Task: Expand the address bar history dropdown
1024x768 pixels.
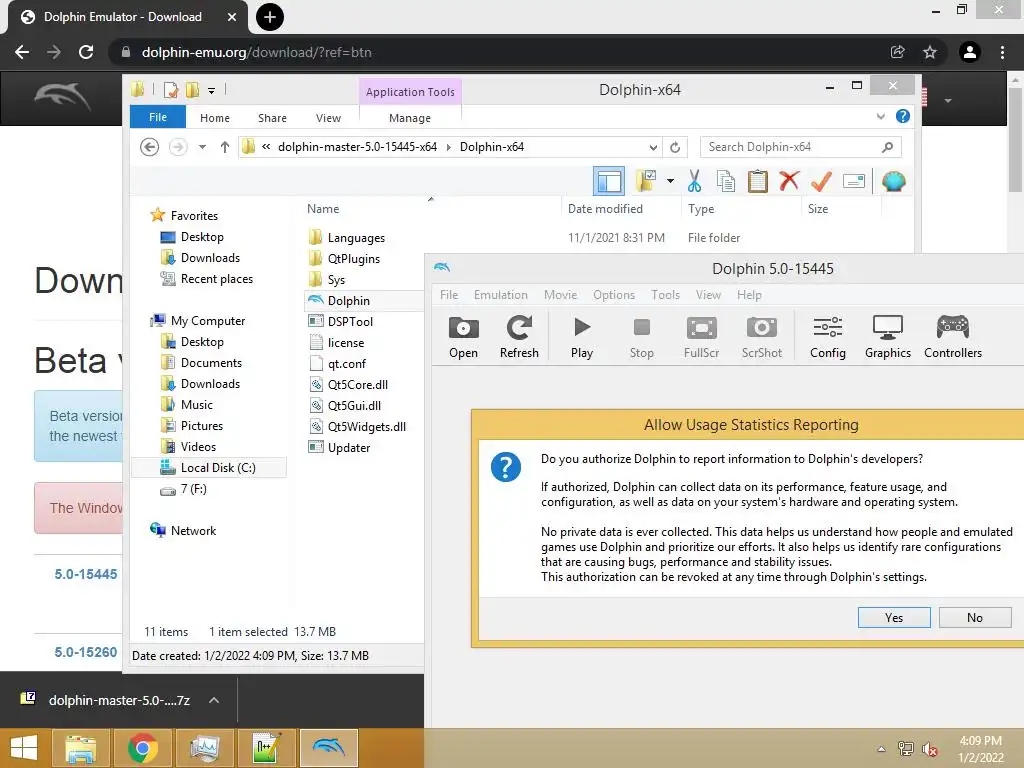Action: pyautogui.click(x=653, y=147)
